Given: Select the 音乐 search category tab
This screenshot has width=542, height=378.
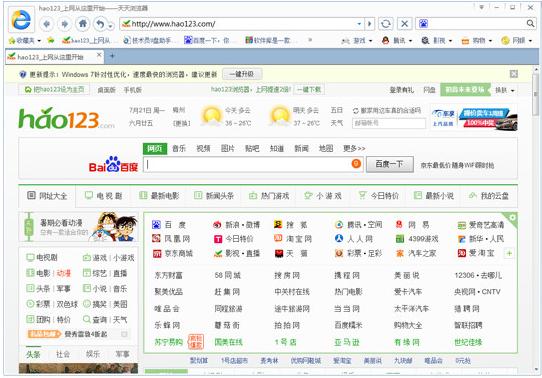Looking at the screenshot, I should point(179,149).
